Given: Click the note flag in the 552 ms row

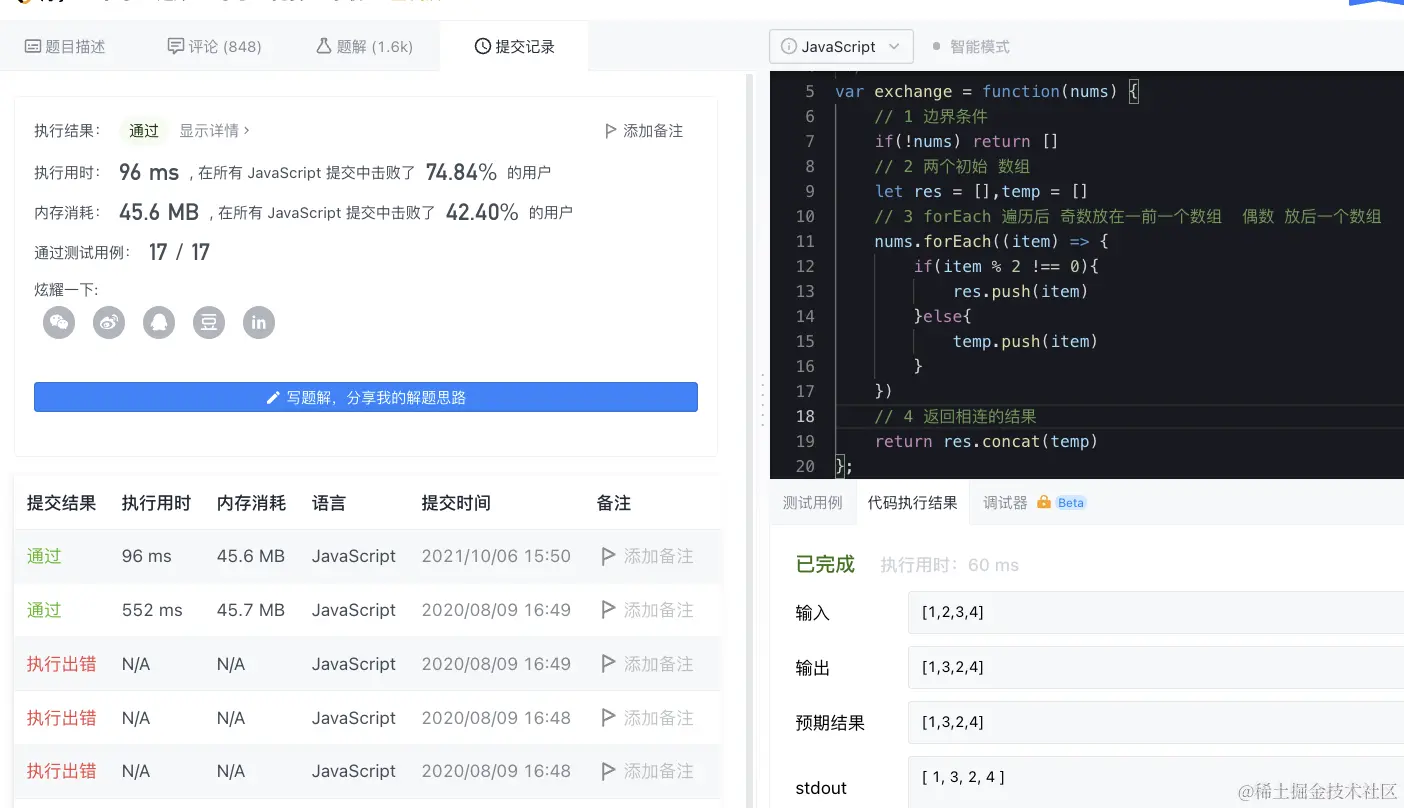Looking at the screenshot, I should 608,610.
